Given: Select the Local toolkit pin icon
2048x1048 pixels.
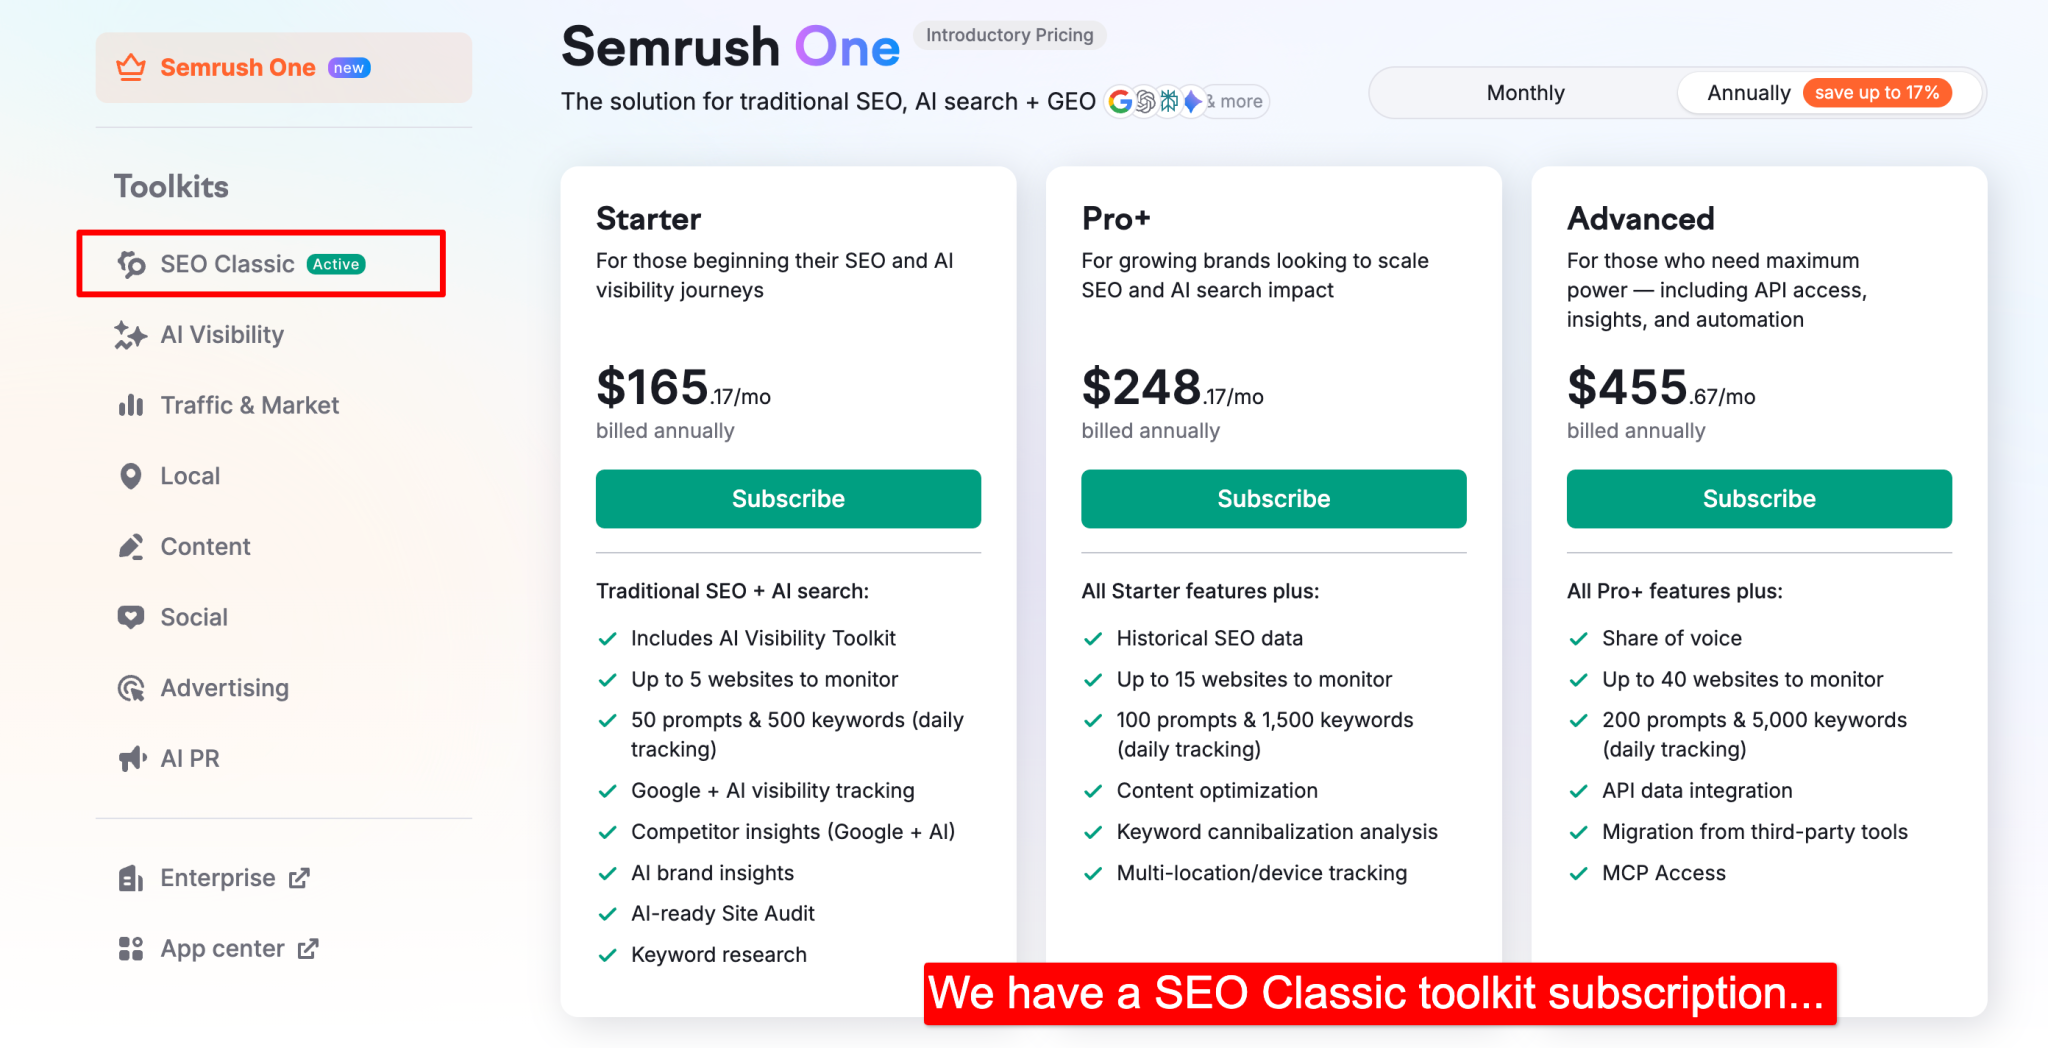Looking at the screenshot, I should (x=131, y=475).
